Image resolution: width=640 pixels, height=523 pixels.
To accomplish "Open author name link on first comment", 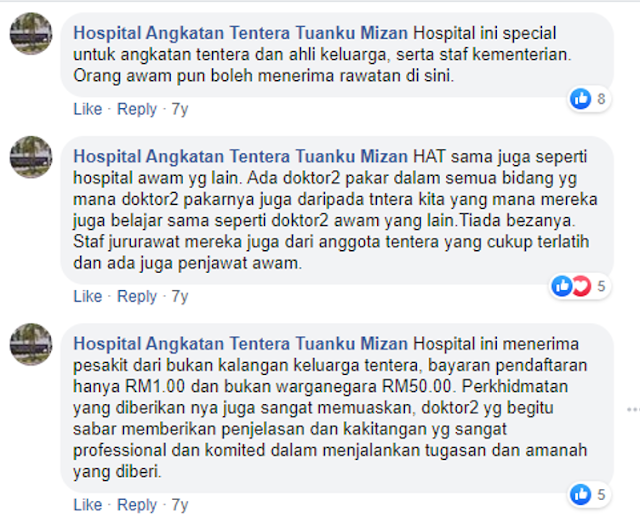I will (x=240, y=33).
